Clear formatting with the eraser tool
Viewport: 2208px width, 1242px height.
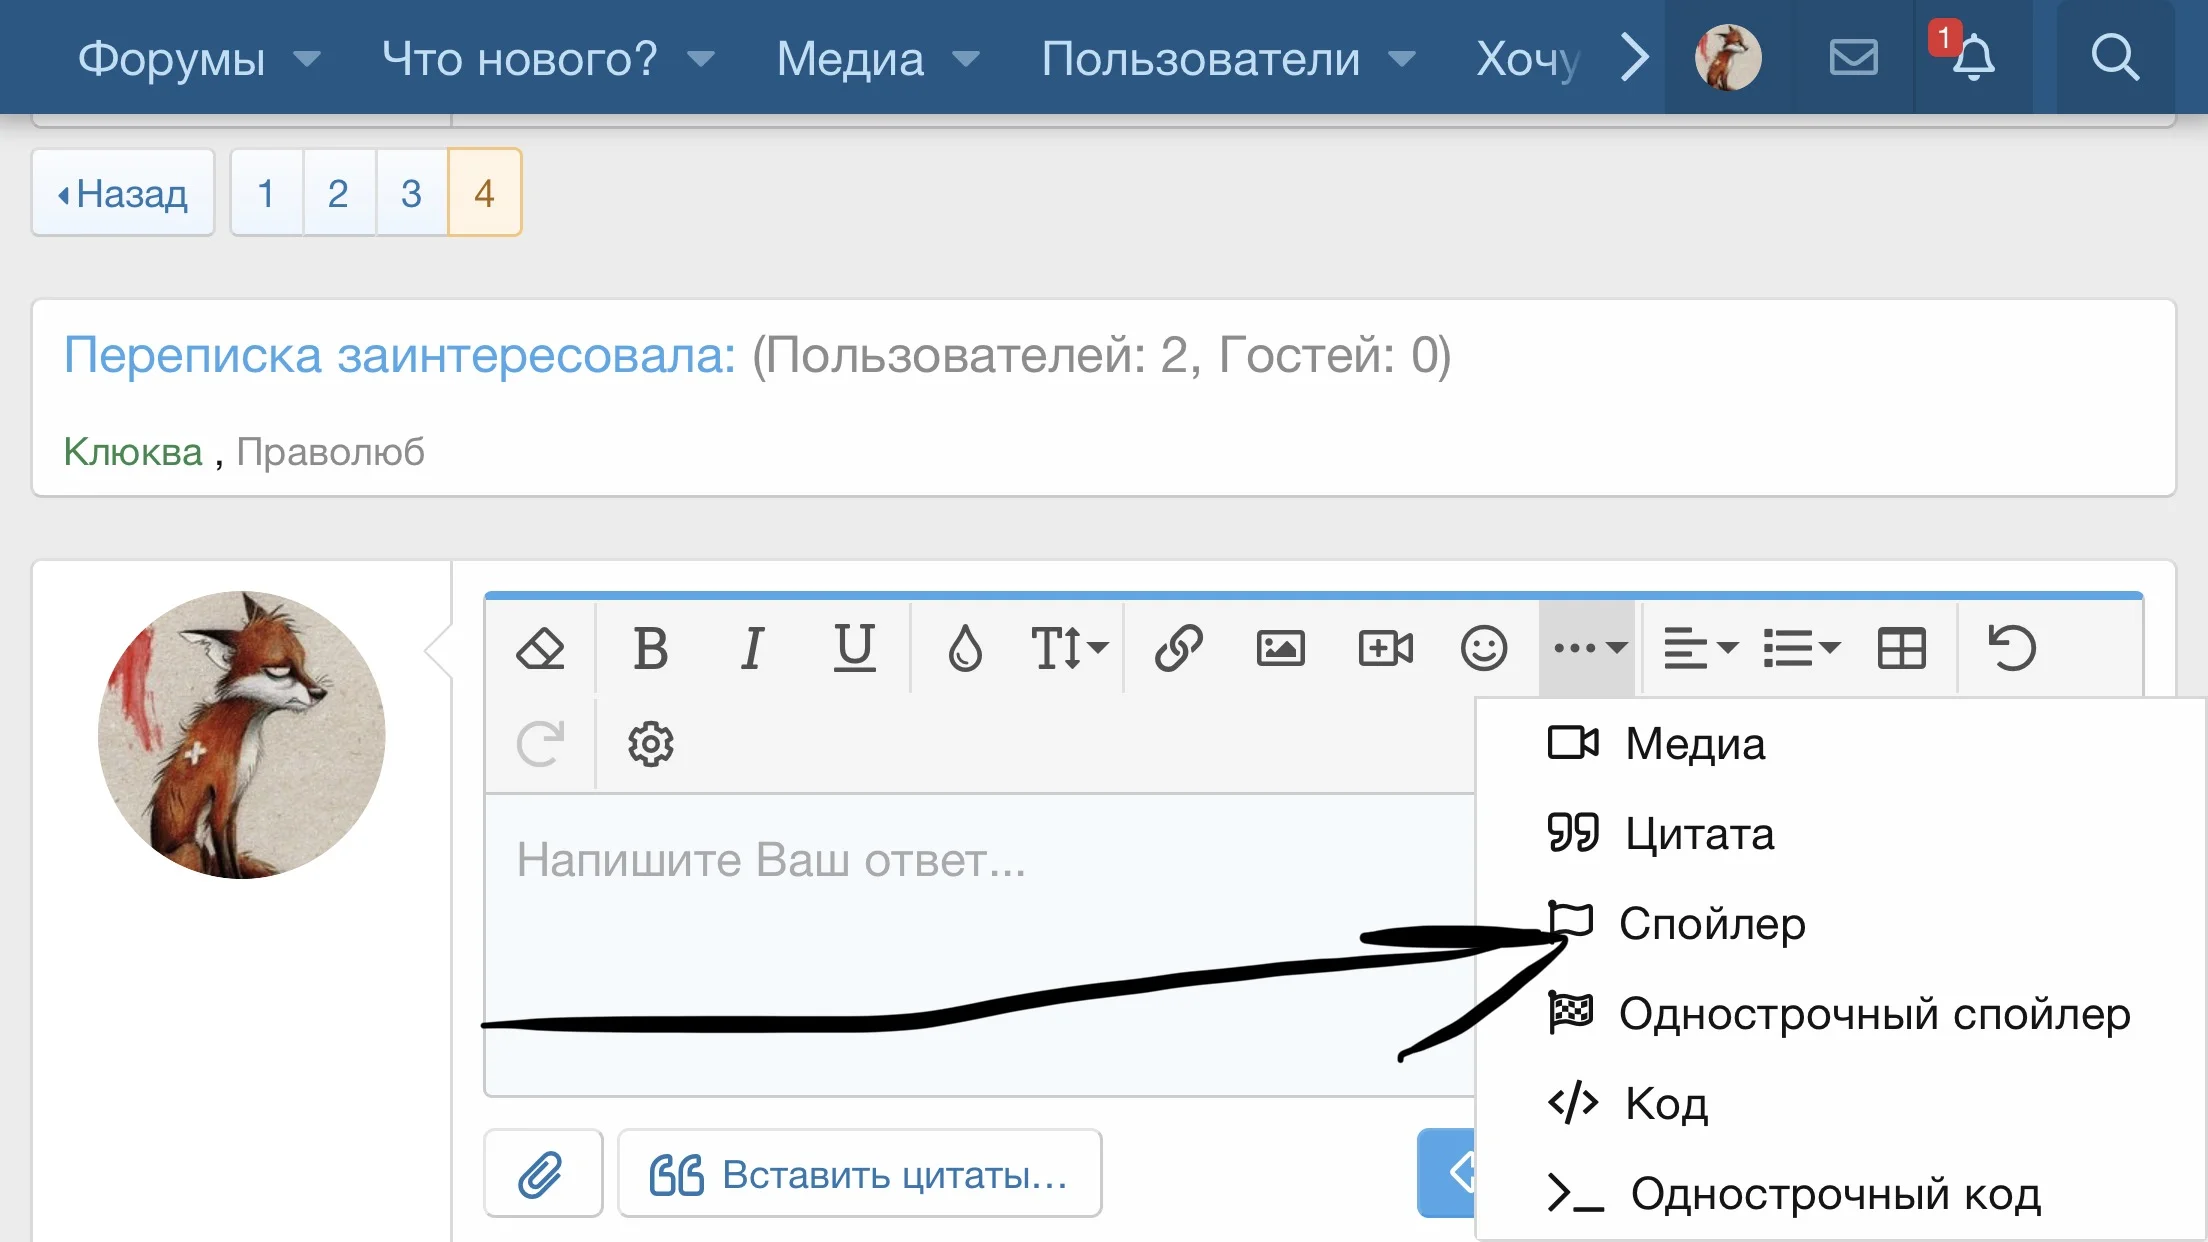(540, 648)
